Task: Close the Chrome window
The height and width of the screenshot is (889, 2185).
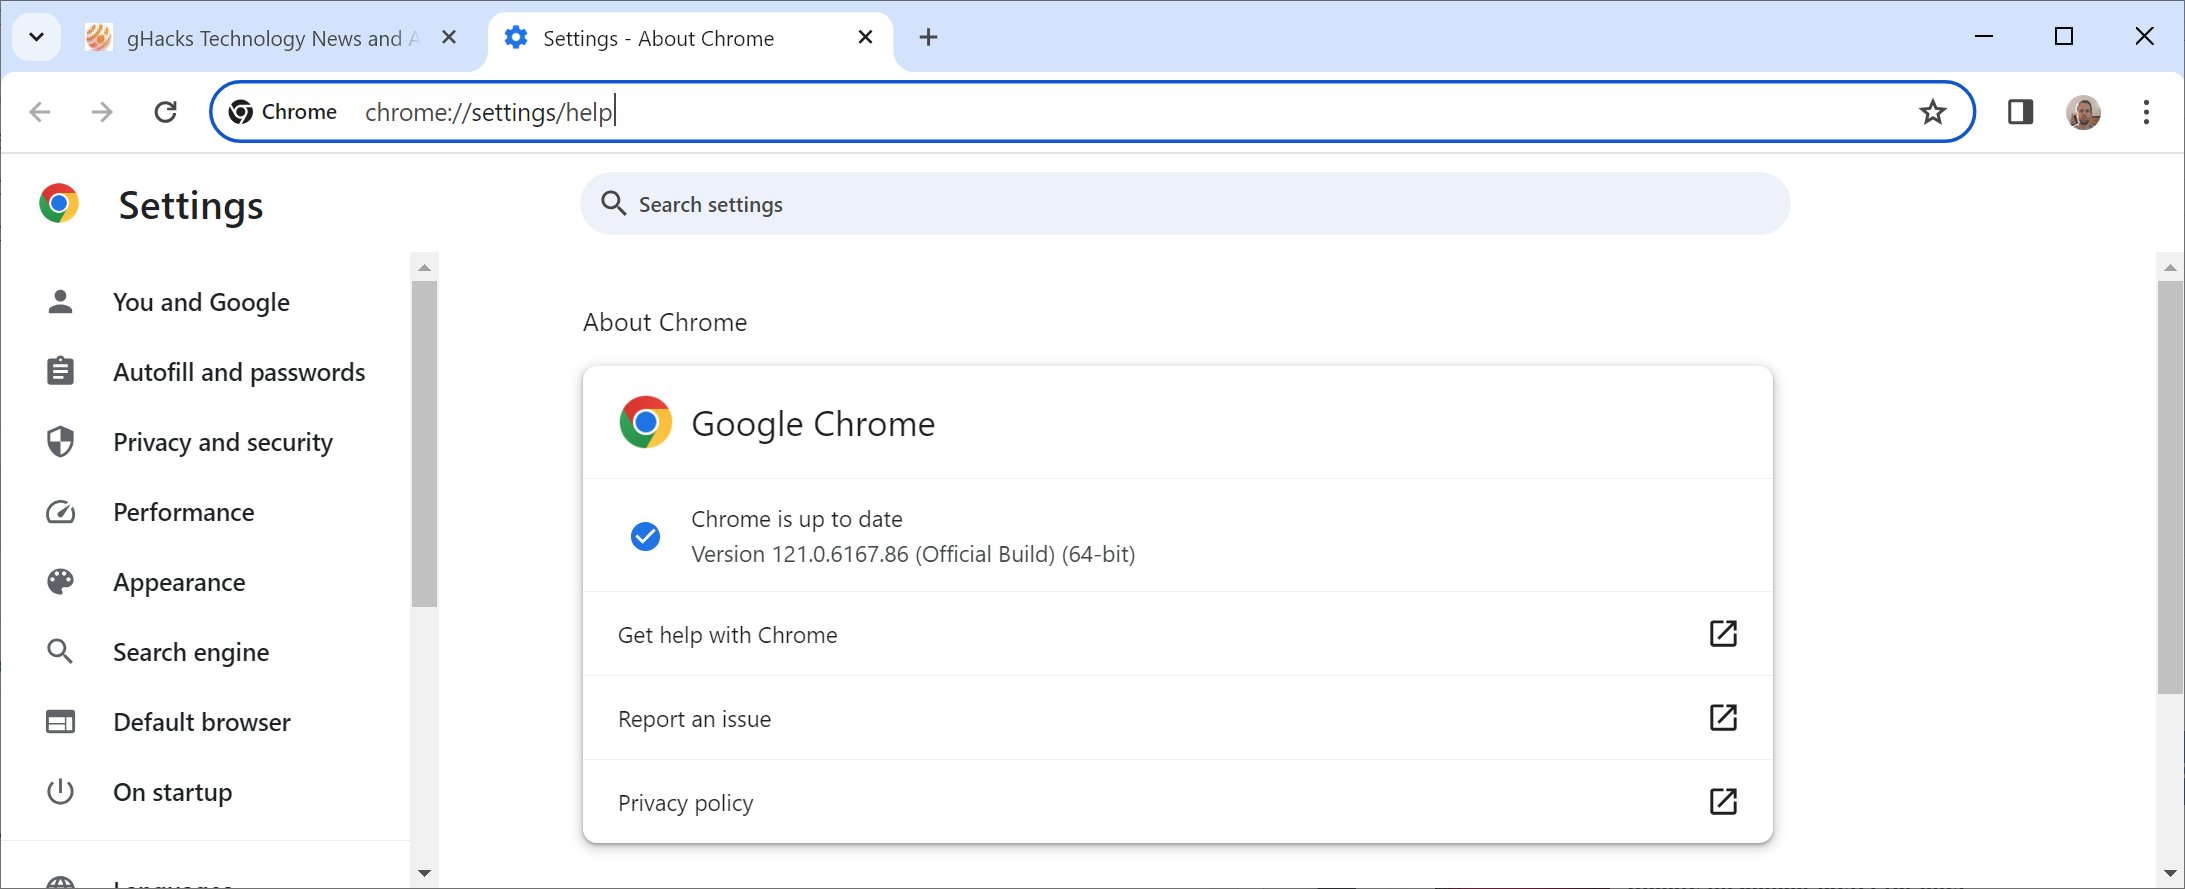Action: point(2144,37)
